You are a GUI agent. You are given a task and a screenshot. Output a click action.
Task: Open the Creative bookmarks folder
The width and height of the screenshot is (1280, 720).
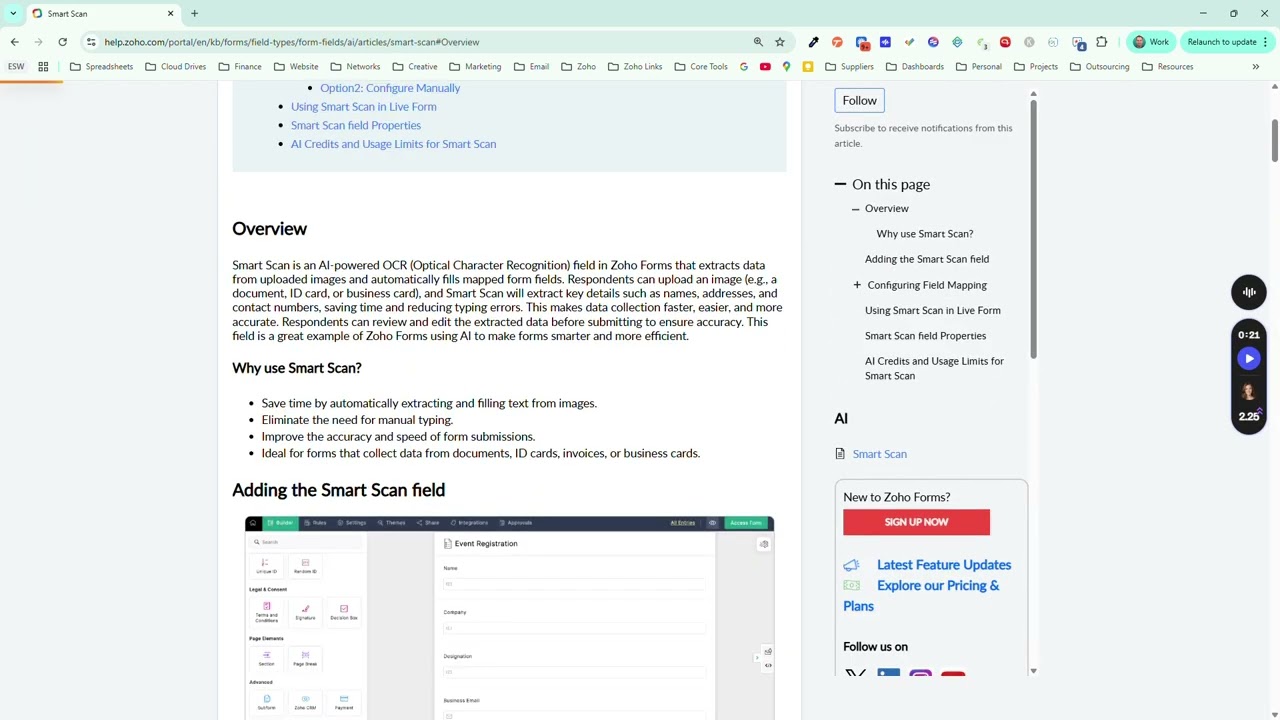click(415, 67)
